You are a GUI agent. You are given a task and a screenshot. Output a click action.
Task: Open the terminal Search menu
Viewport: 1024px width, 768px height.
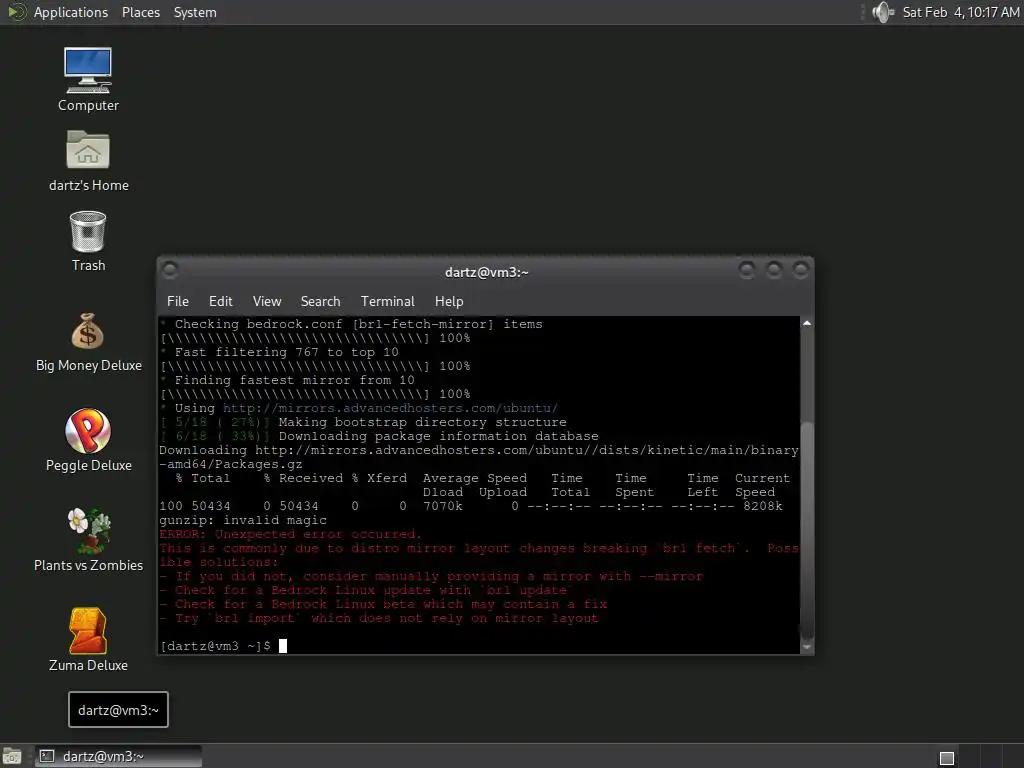tap(320, 301)
